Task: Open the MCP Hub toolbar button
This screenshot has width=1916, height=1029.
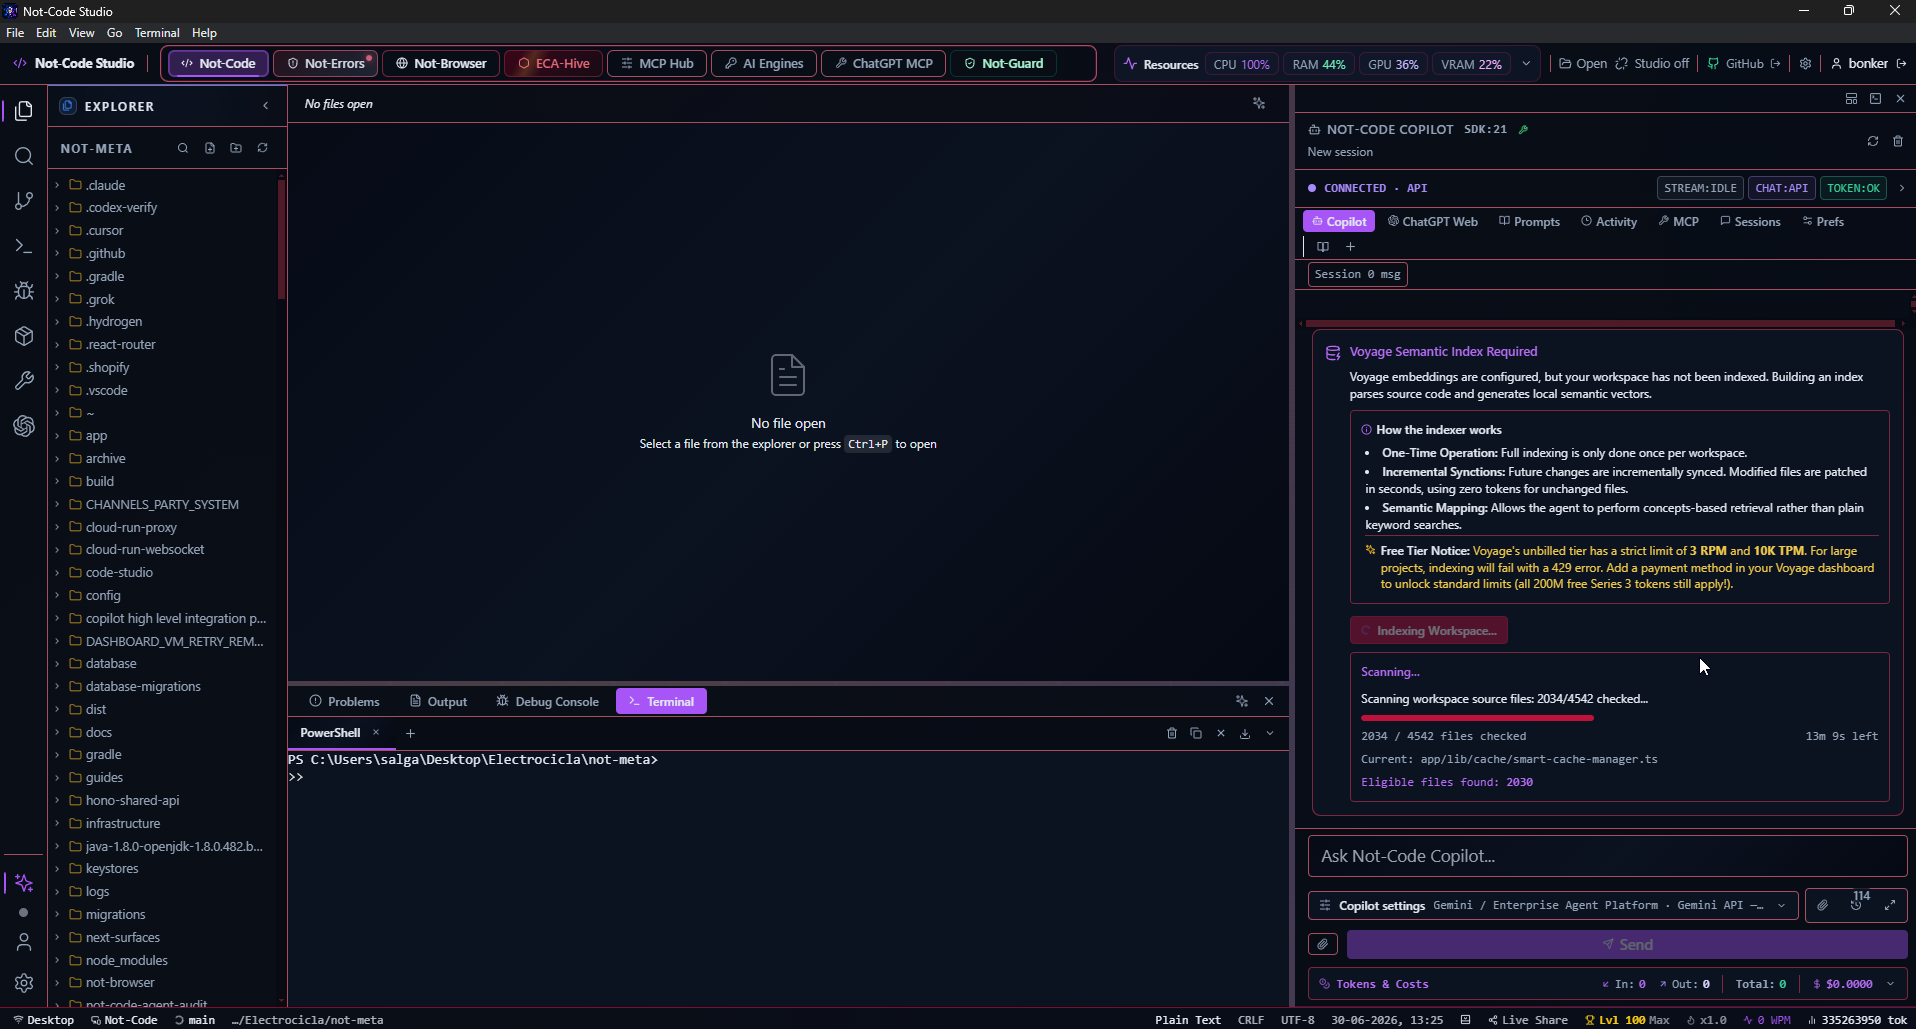Action: pos(657,63)
